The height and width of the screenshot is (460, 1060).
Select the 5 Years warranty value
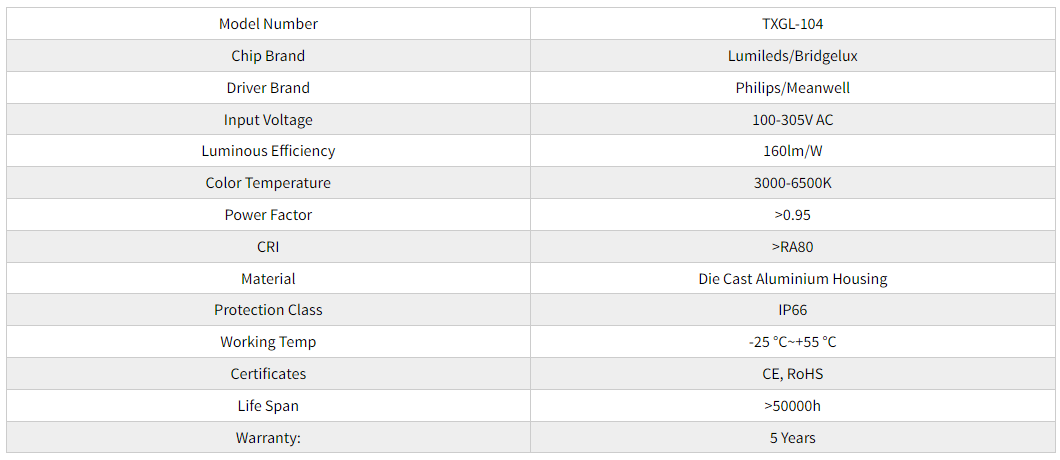click(x=792, y=438)
